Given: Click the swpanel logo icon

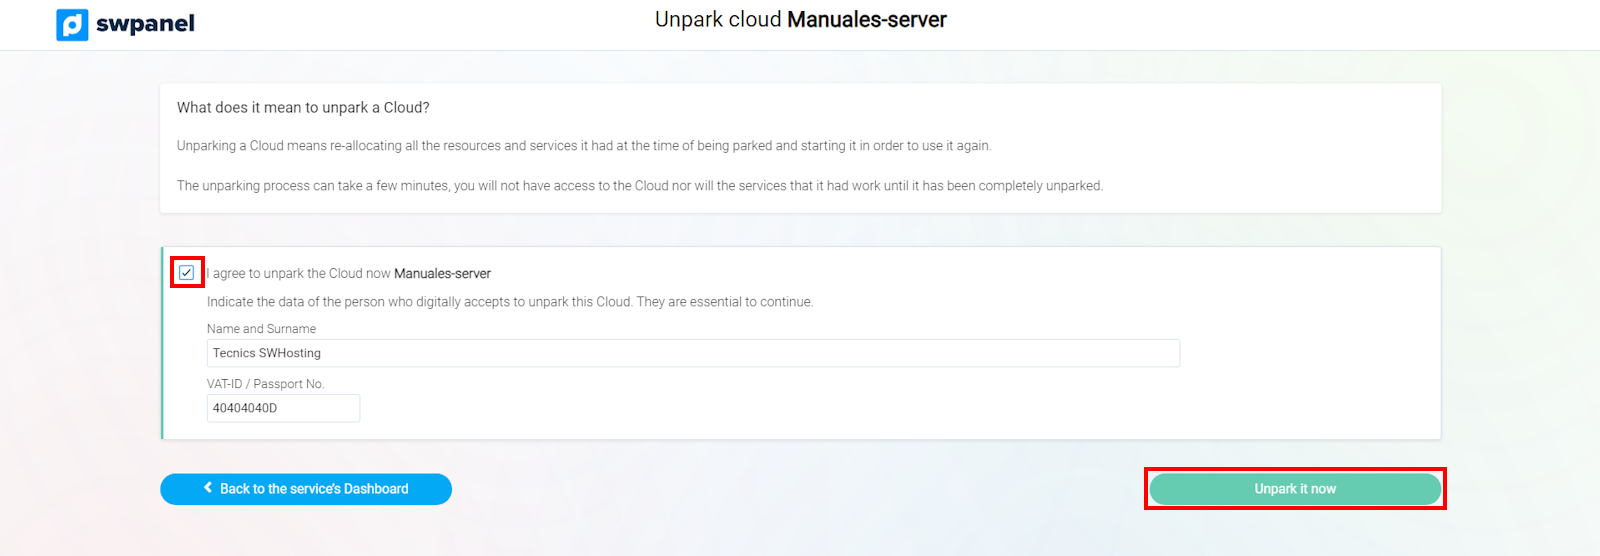Looking at the screenshot, I should point(72,24).
